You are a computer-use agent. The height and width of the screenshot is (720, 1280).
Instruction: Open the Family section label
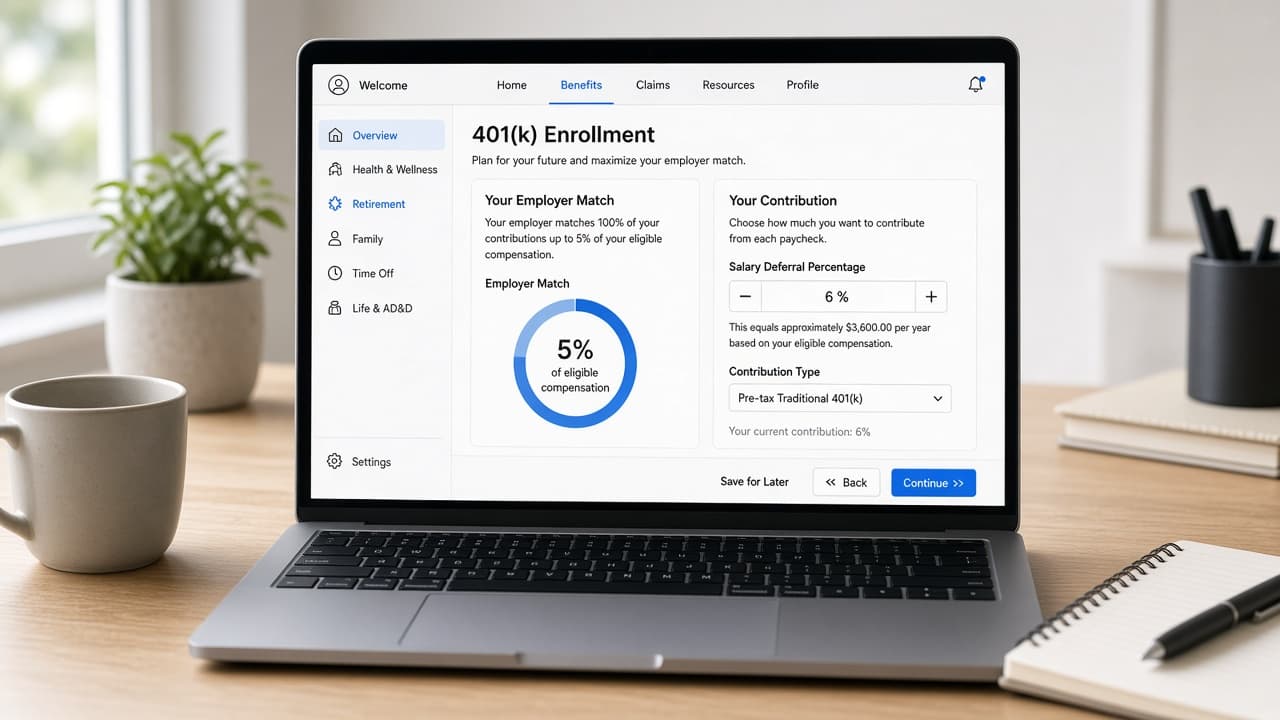coord(368,239)
